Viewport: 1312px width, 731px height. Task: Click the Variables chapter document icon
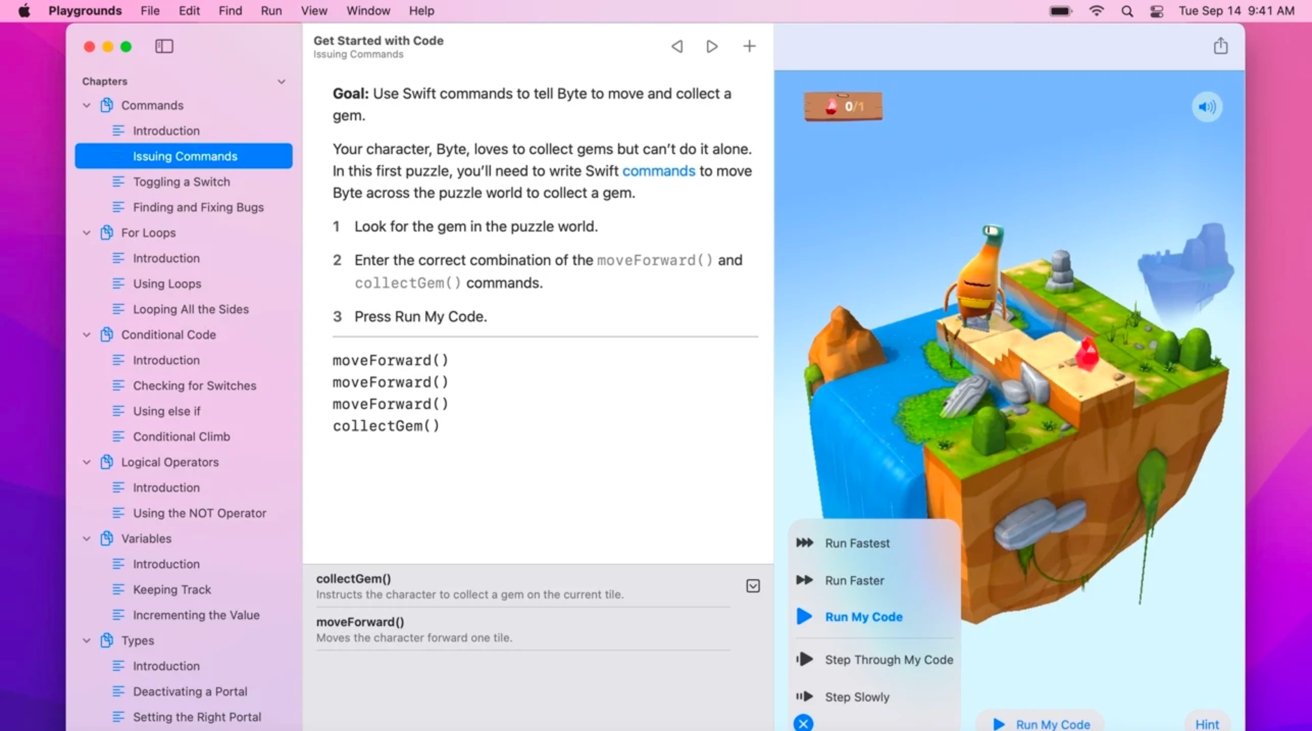(x=107, y=538)
